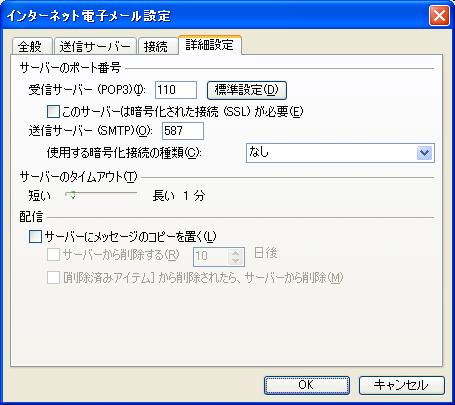The image size is (455, 405).
Task: Click the server timeout slider thumb
Action: (72, 195)
